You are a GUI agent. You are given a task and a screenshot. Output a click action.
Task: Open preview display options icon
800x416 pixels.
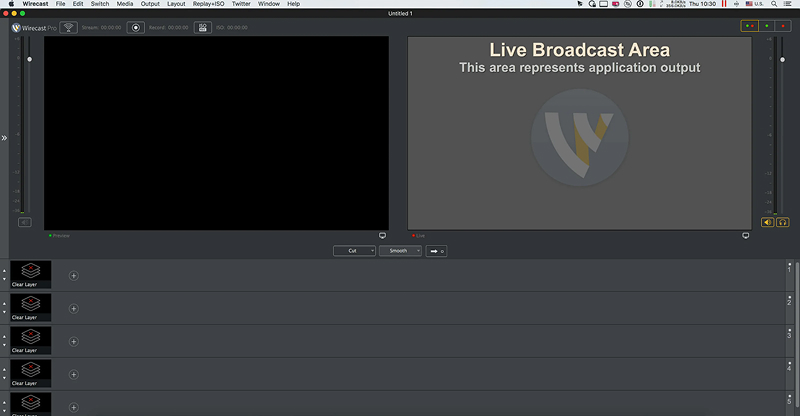click(382, 236)
